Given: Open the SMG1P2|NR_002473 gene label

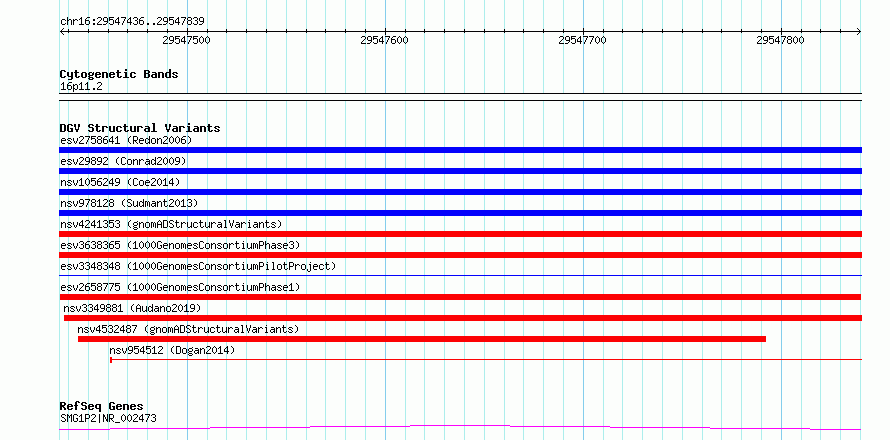Looking at the screenshot, I should coord(108,419).
